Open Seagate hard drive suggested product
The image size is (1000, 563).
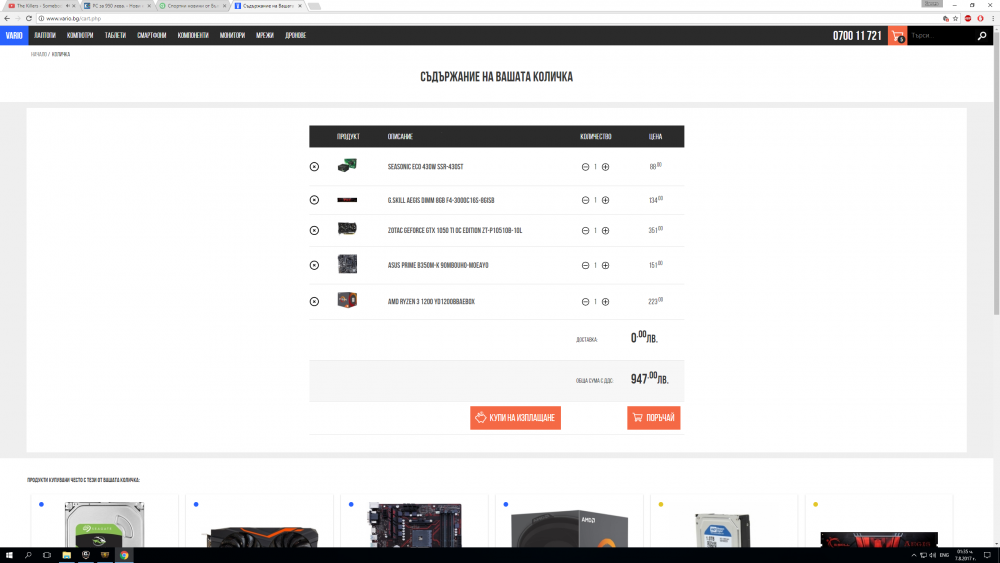click(x=104, y=524)
